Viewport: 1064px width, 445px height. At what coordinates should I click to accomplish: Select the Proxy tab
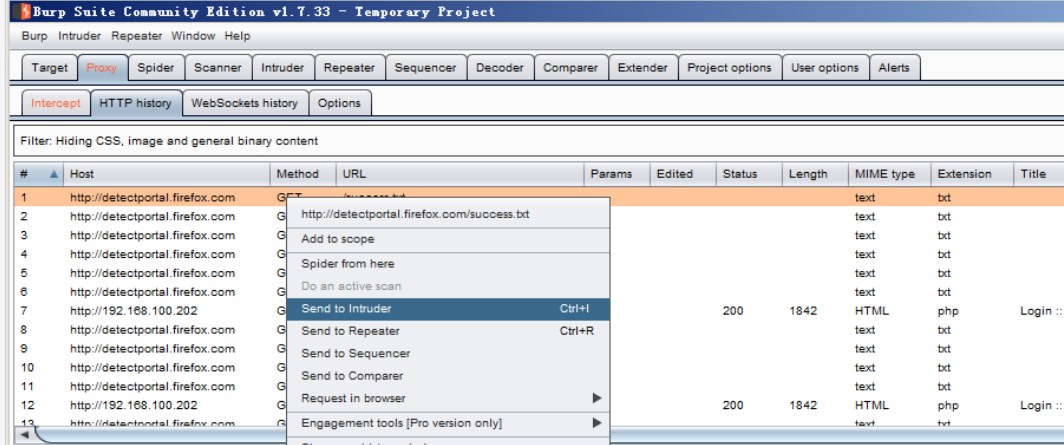[x=102, y=68]
